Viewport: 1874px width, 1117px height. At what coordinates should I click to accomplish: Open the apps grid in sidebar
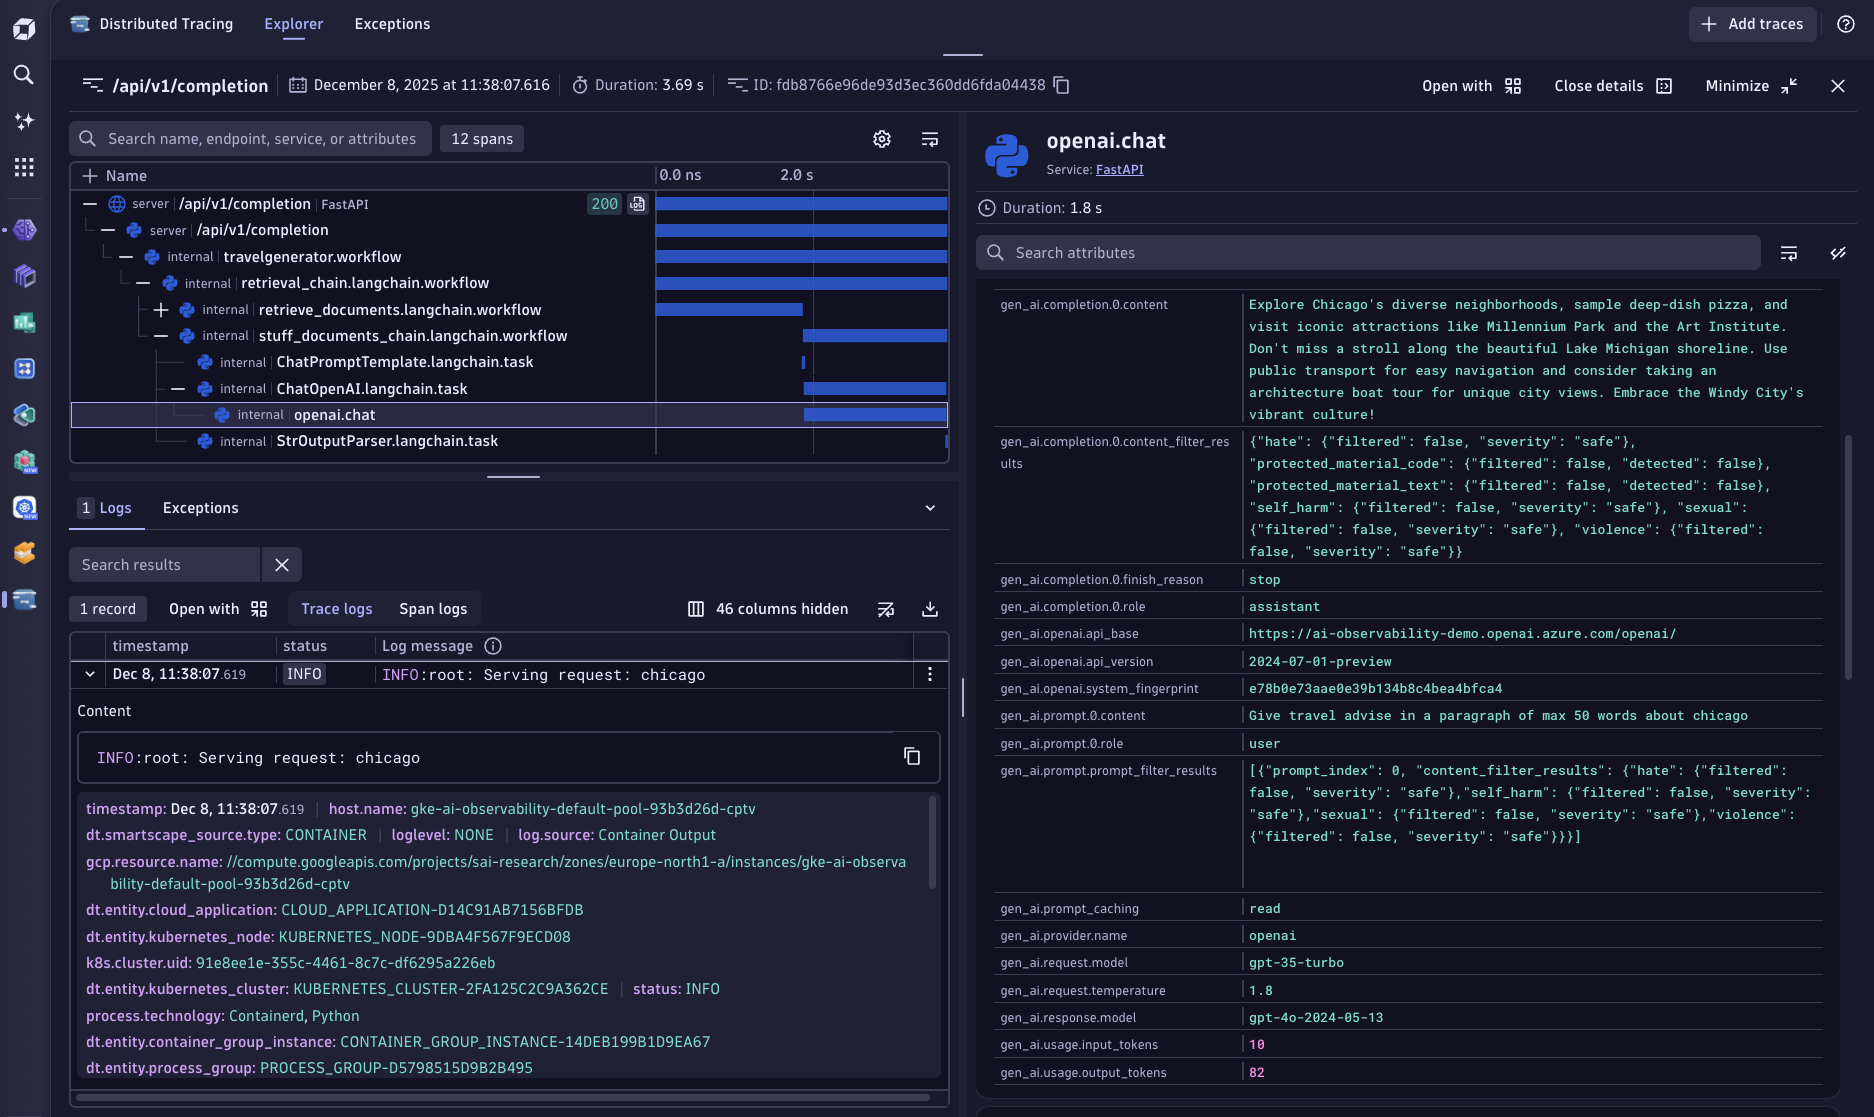[x=24, y=167]
